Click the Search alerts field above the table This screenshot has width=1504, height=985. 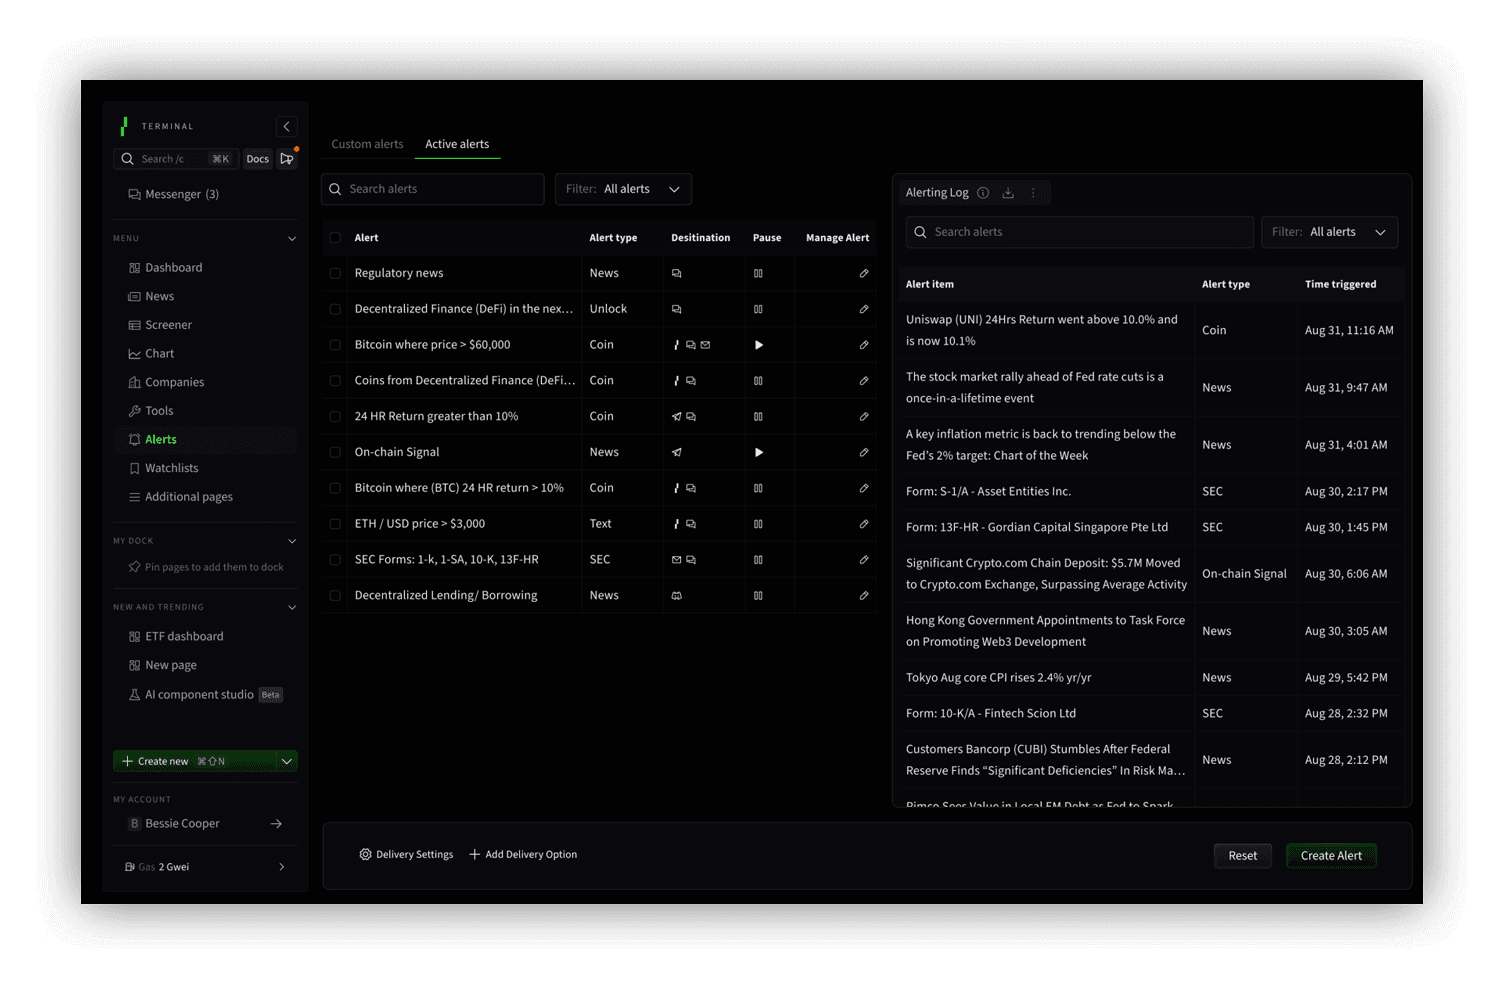tap(432, 189)
